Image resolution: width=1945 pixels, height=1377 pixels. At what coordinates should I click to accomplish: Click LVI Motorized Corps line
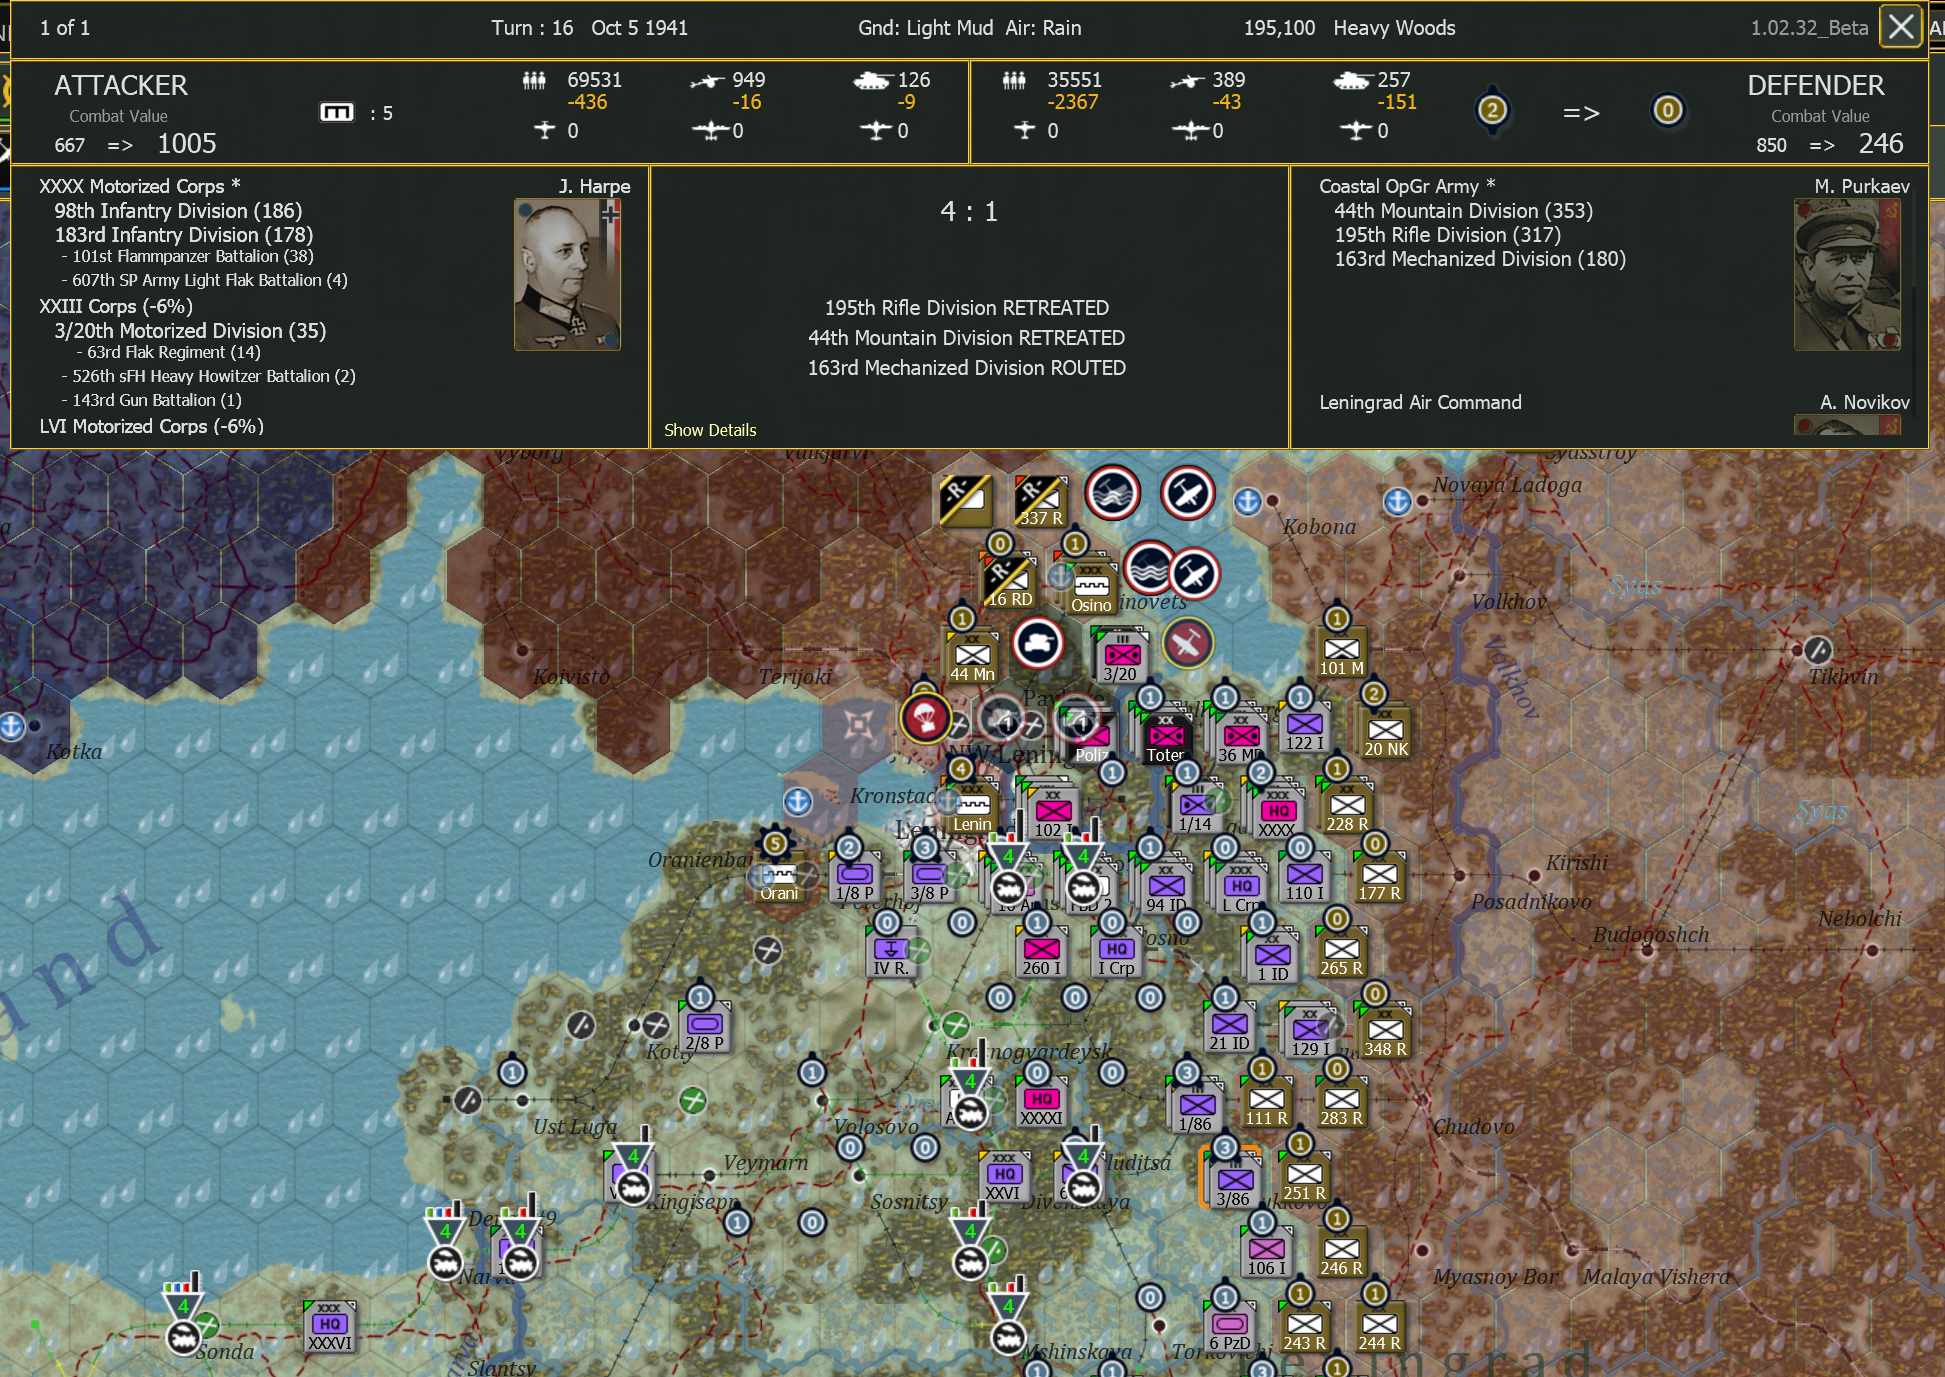pyautogui.click(x=152, y=426)
